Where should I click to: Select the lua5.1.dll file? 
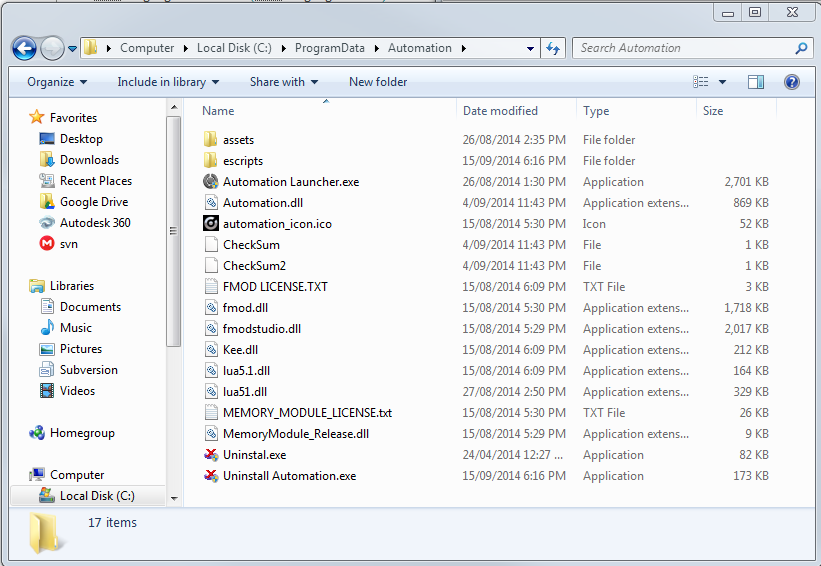[246, 371]
